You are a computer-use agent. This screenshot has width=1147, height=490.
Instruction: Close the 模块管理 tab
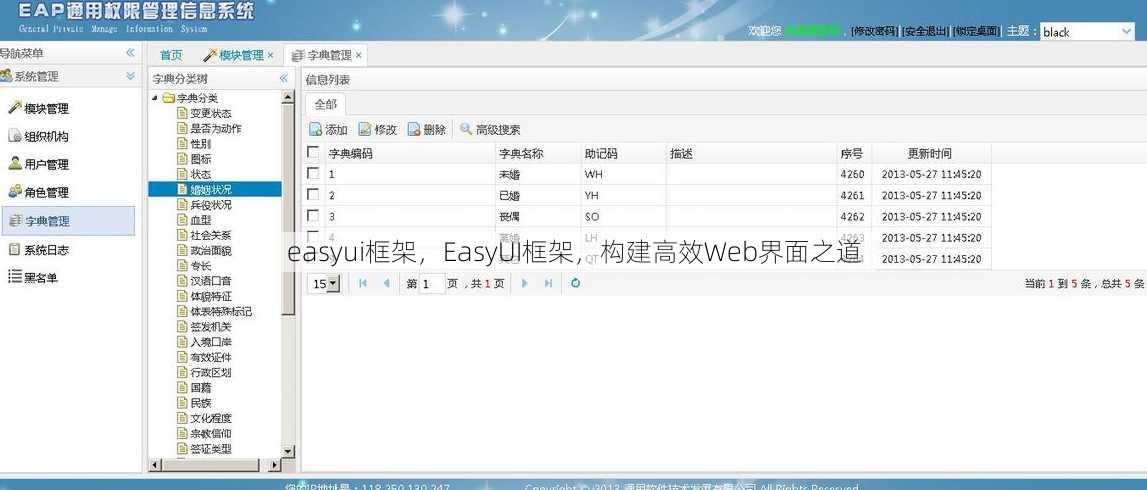tap(271, 55)
